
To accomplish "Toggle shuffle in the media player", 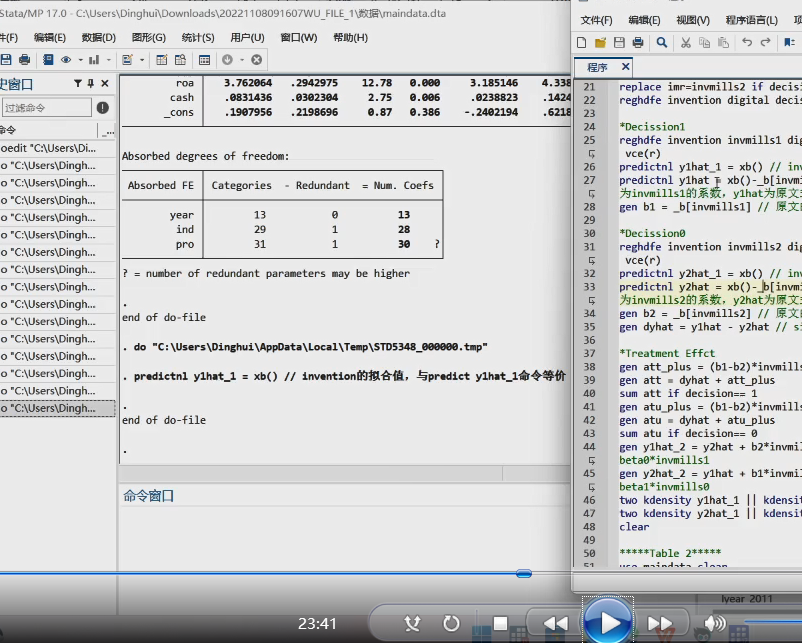I will click(x=412, y=624).
